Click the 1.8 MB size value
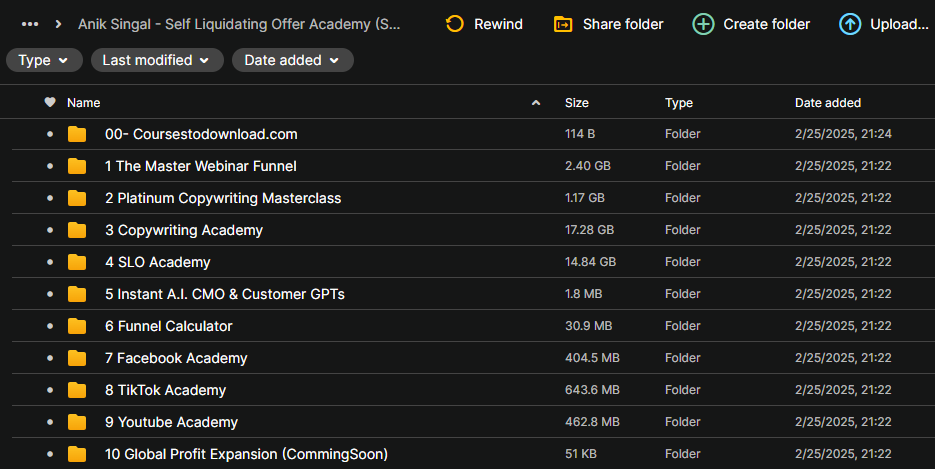Viewport: 935px width, 469px height. [583, 294]
